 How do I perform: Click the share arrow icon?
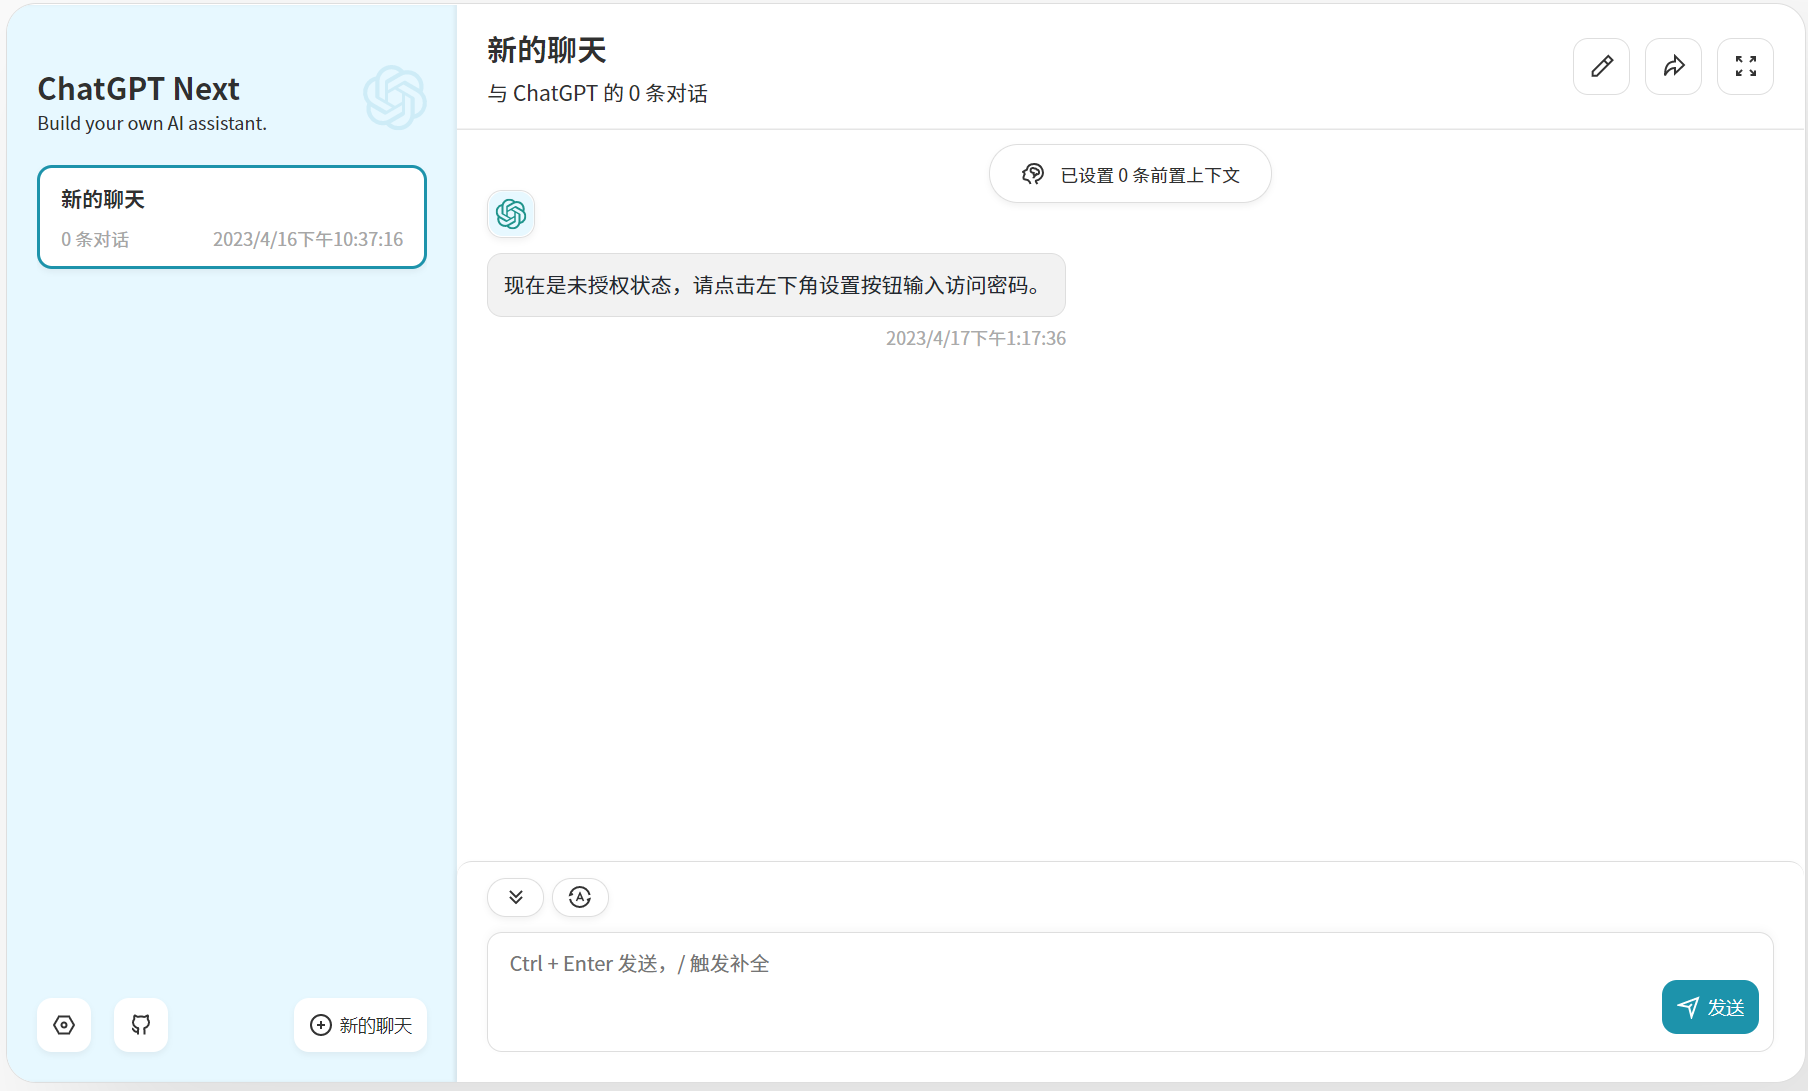tap(1673, 67)
